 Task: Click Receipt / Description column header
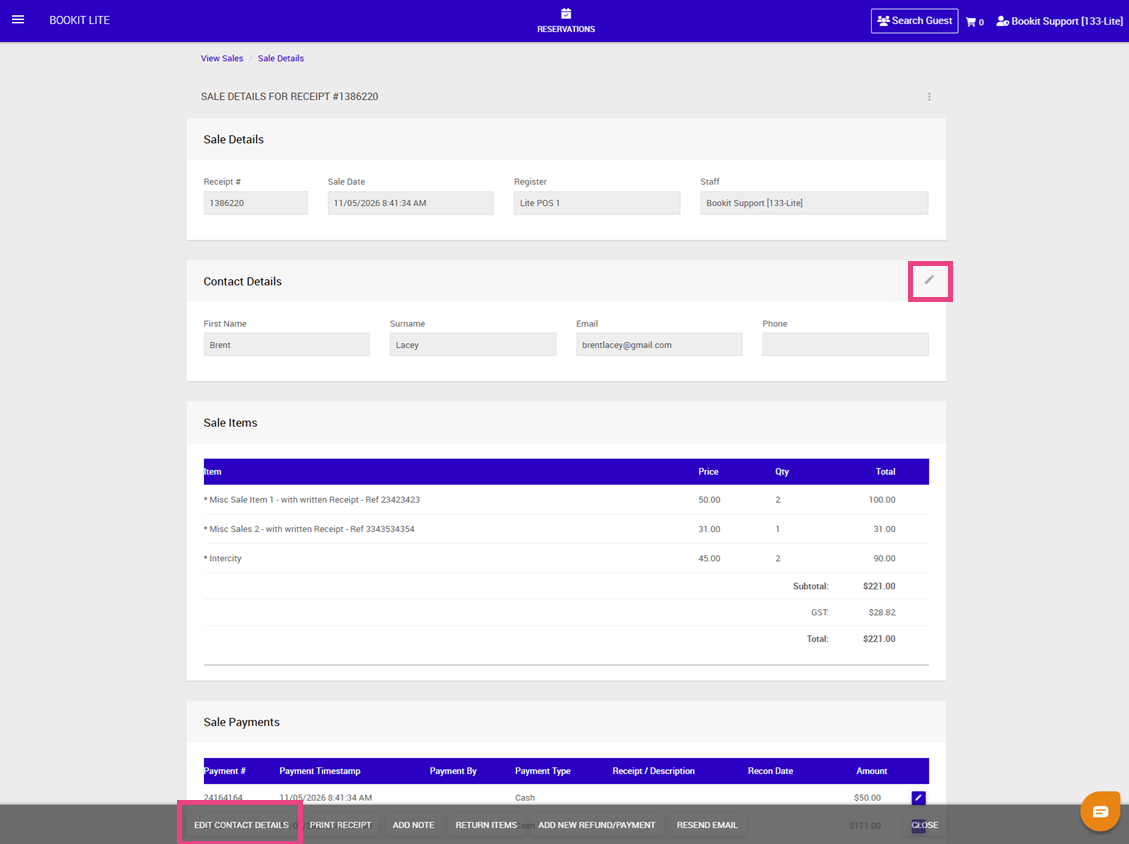pyautogui.click(x=654, y=771)
